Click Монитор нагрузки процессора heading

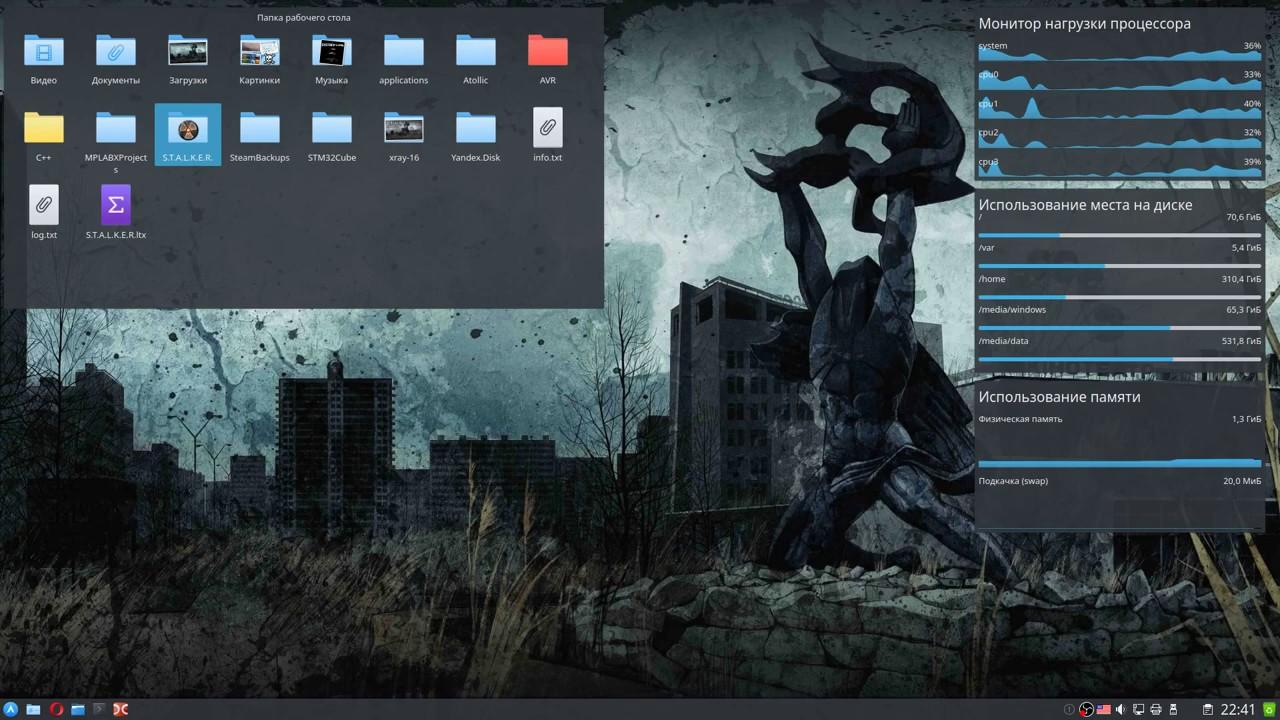pos(1084,23)
